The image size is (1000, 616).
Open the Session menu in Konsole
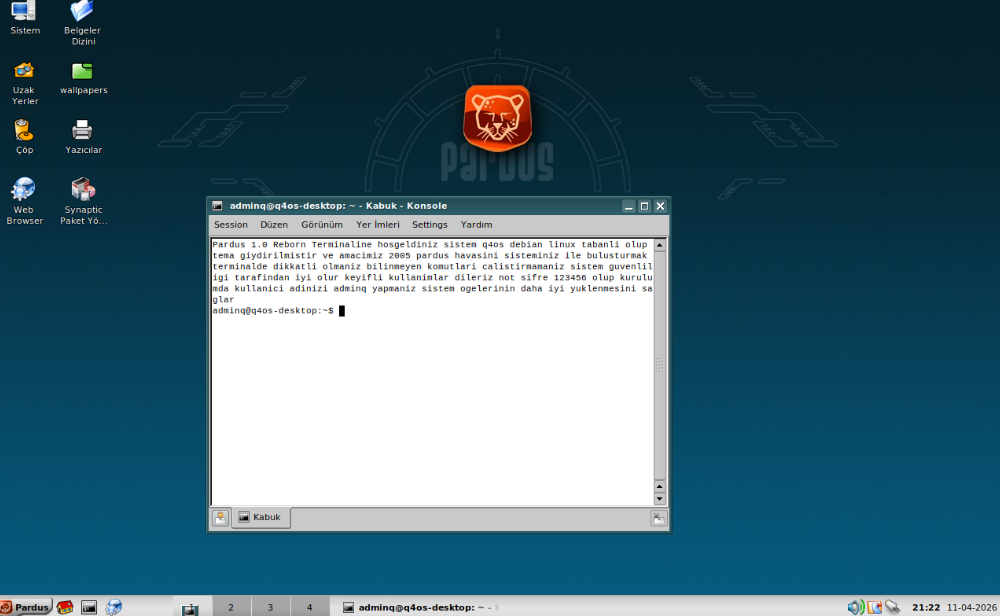coord(230,225)
